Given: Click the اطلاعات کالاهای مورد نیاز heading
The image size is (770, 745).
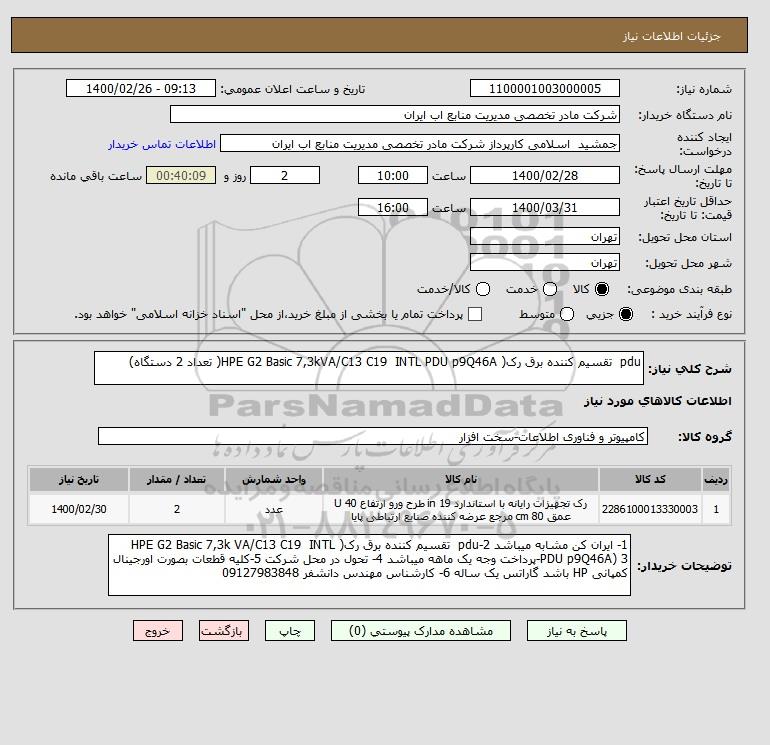Looking at the screenshot, I should point(658,401).
